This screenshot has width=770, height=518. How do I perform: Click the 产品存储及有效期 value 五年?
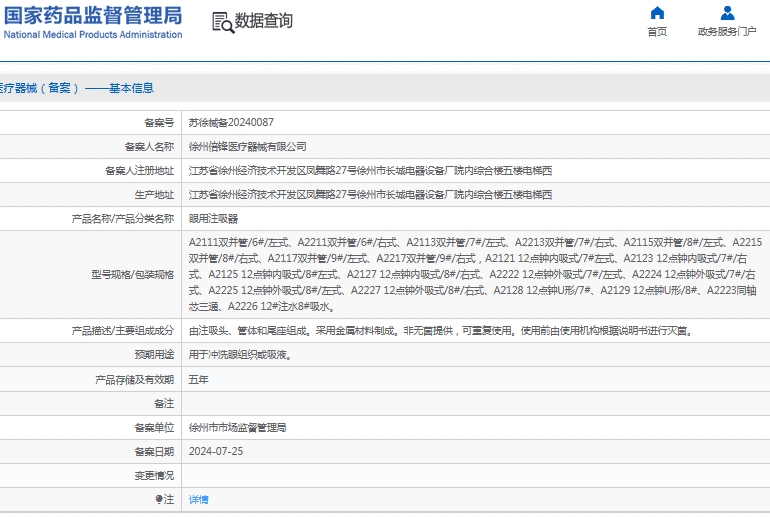pos(198,379)
